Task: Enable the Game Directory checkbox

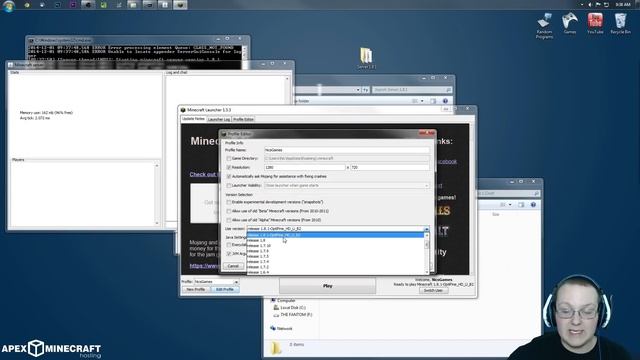Action: 229,158
